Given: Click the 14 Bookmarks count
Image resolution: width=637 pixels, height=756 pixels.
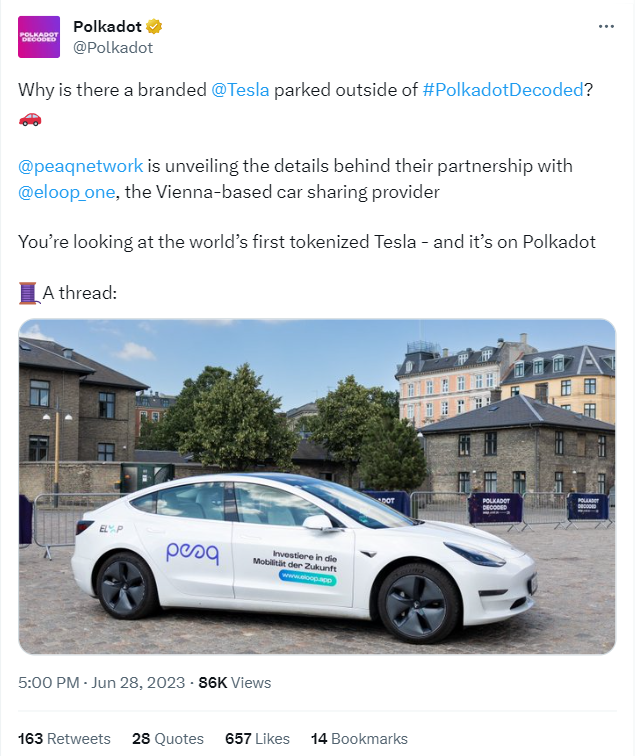Looking at the screenshot, I should click(x=359, y=738).
